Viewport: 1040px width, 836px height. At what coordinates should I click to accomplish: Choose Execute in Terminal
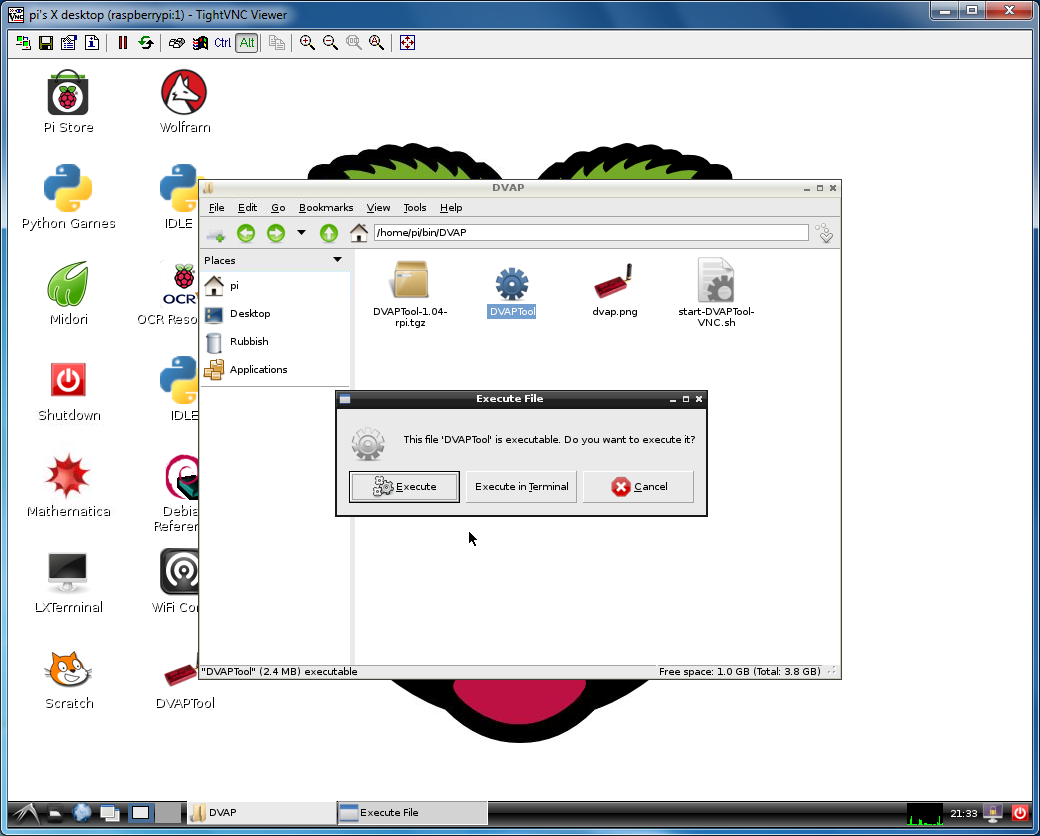pos(521,487)
